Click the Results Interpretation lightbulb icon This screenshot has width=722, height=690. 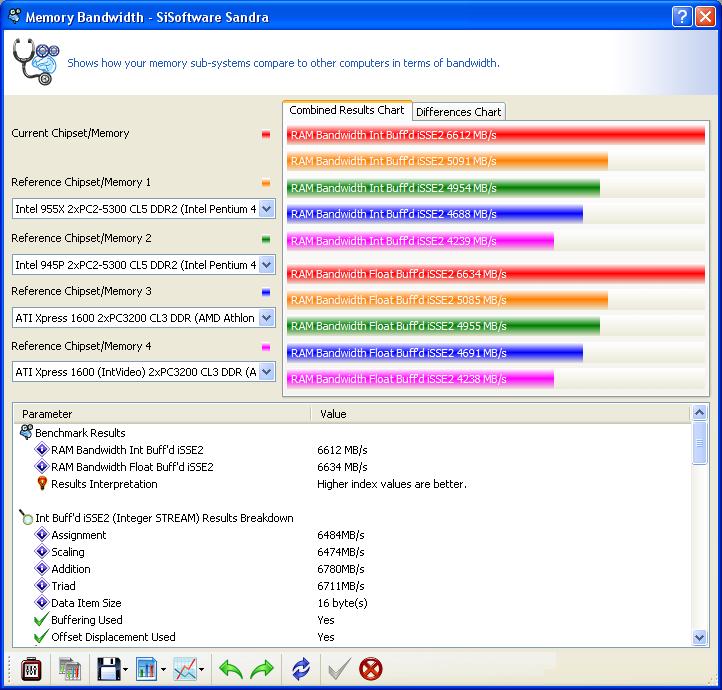coord(42,483)
